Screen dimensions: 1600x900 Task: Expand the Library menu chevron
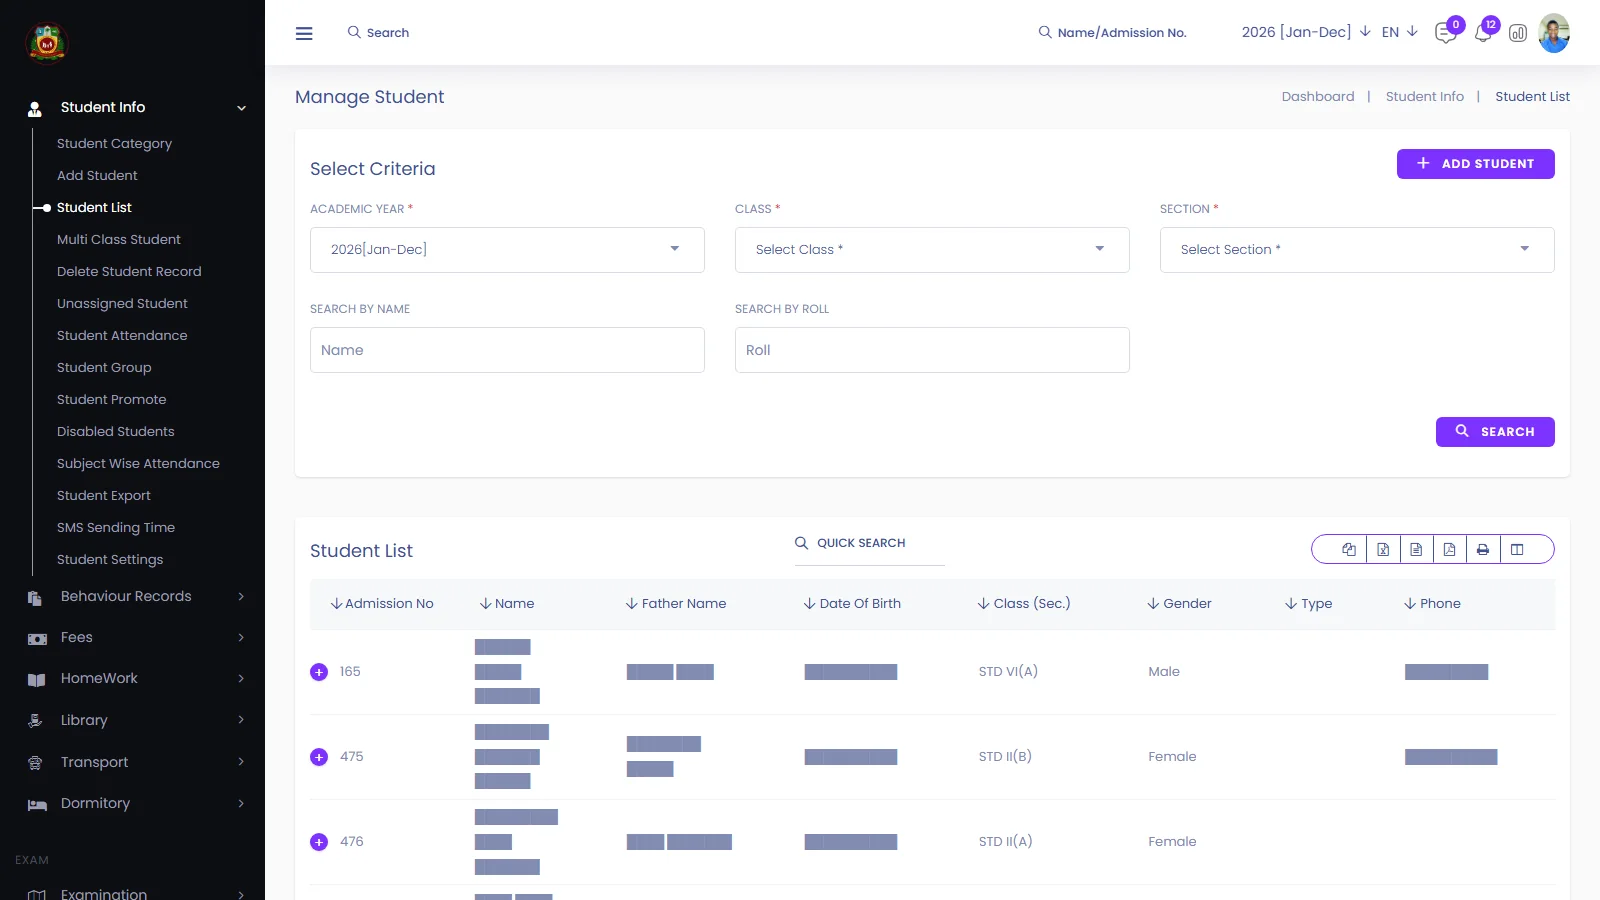241,720
